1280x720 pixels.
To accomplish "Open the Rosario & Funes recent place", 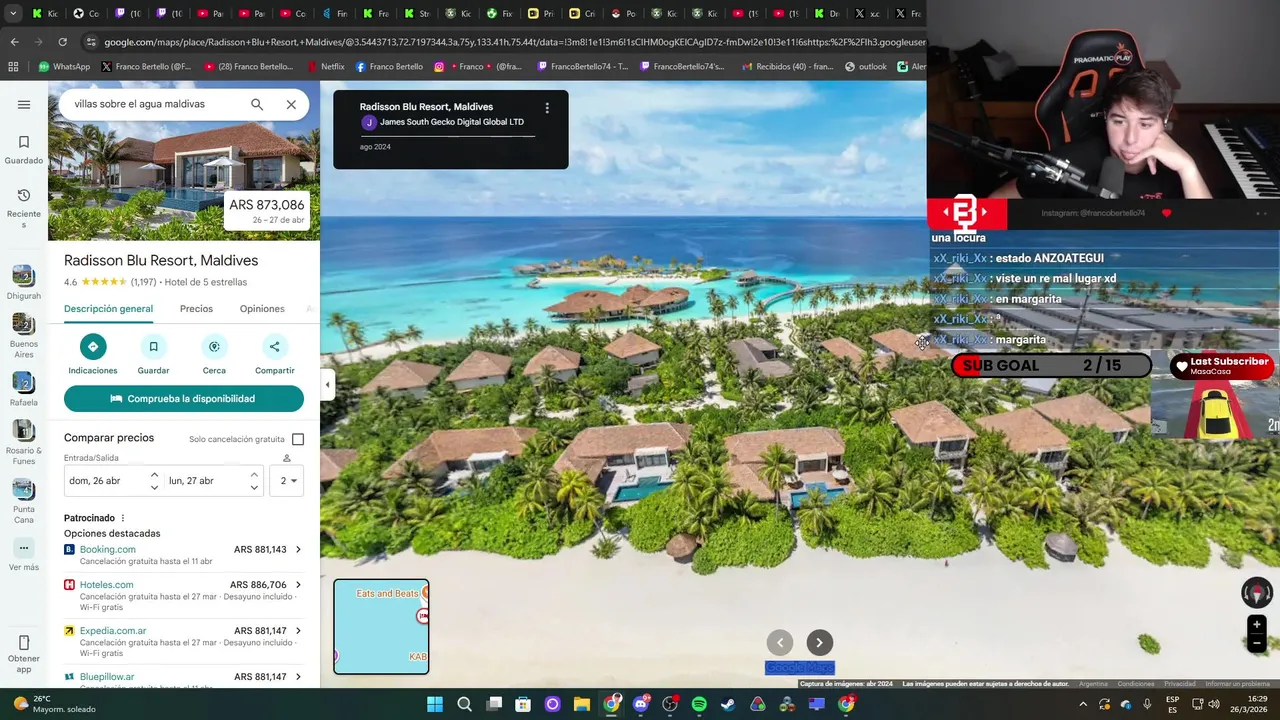I will [24, 442].
